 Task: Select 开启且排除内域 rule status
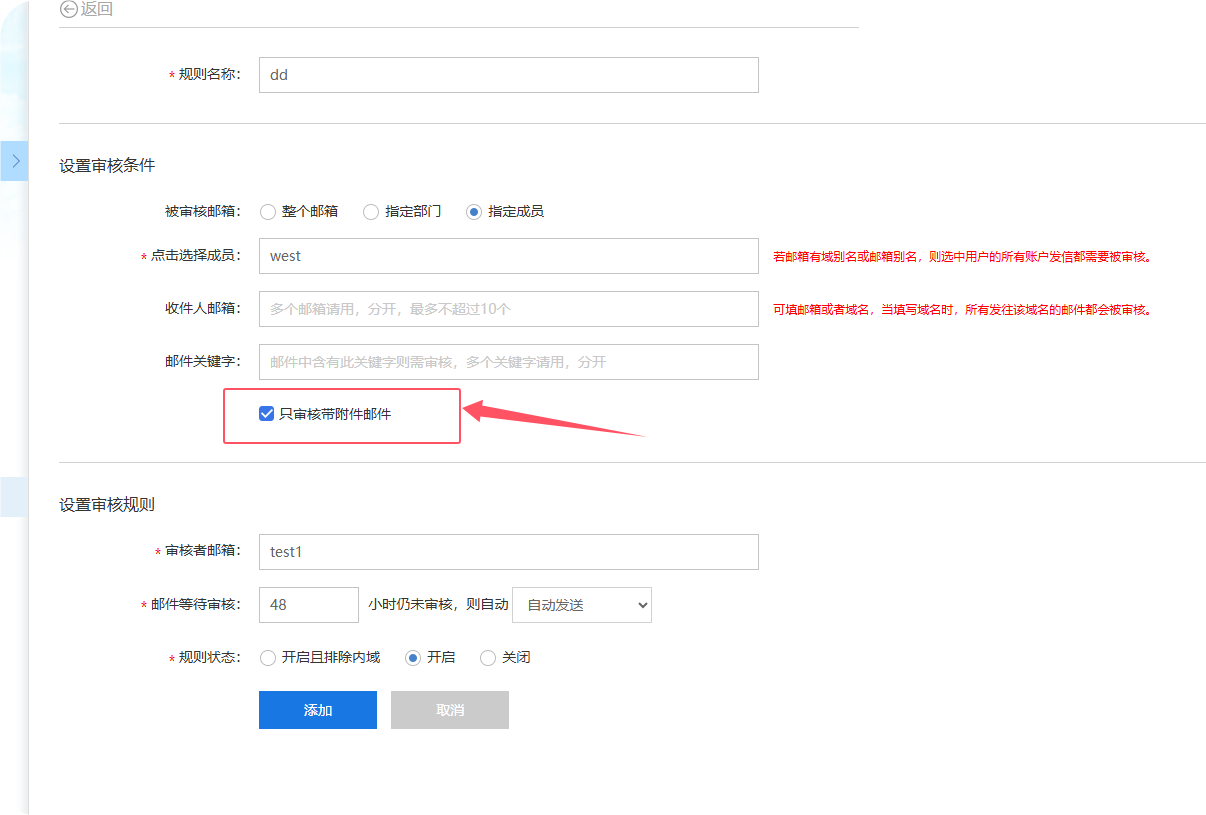pos(268,658)
